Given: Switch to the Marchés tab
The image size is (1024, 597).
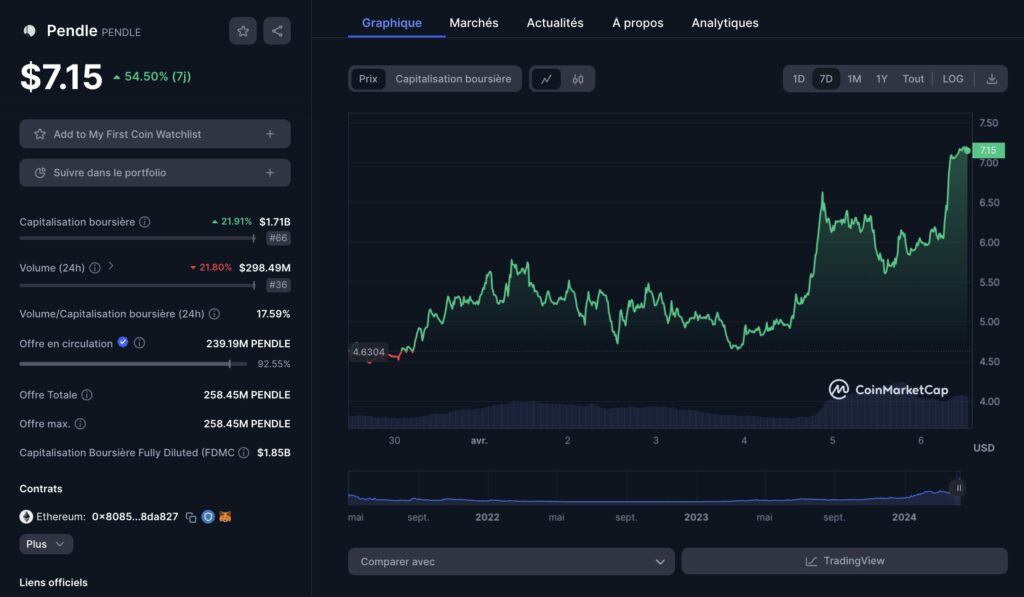Looking at the screenshot, I should tap(473, 23).
